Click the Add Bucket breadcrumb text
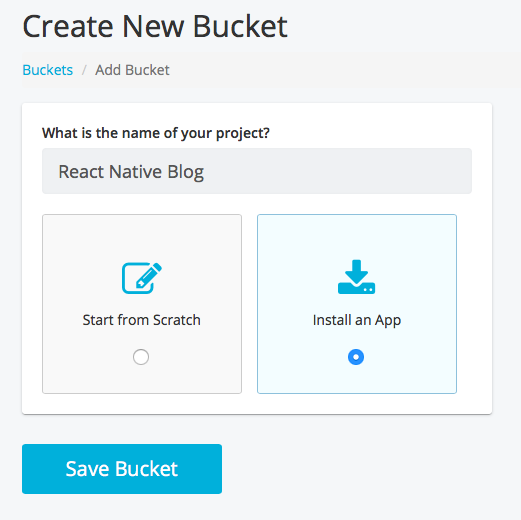The height and width of the screenshot is (520, 521). tap(132, 70)
